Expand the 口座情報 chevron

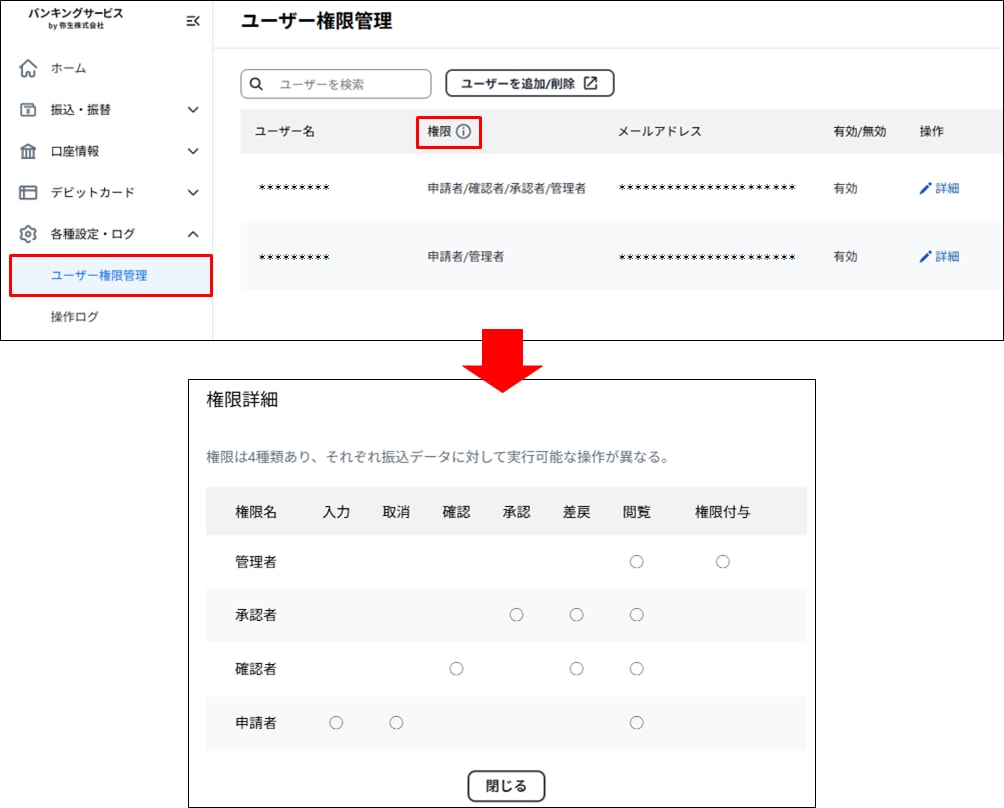(193, 151)
